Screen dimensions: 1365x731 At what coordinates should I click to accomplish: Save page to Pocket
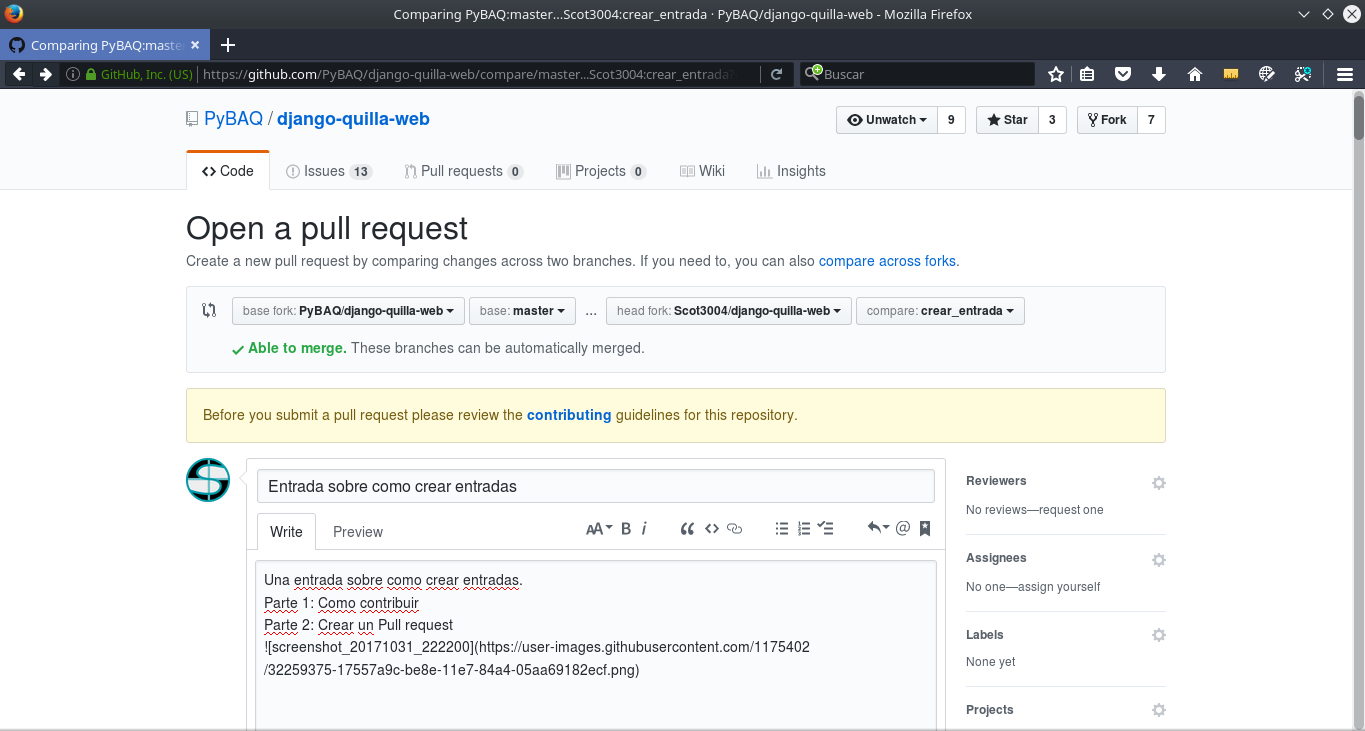pyautogui.click(x=1123, y=74)
